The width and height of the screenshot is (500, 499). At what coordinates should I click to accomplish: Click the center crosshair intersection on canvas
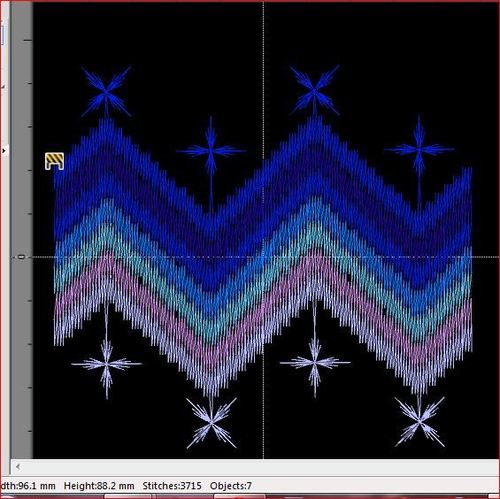[263, 257]
